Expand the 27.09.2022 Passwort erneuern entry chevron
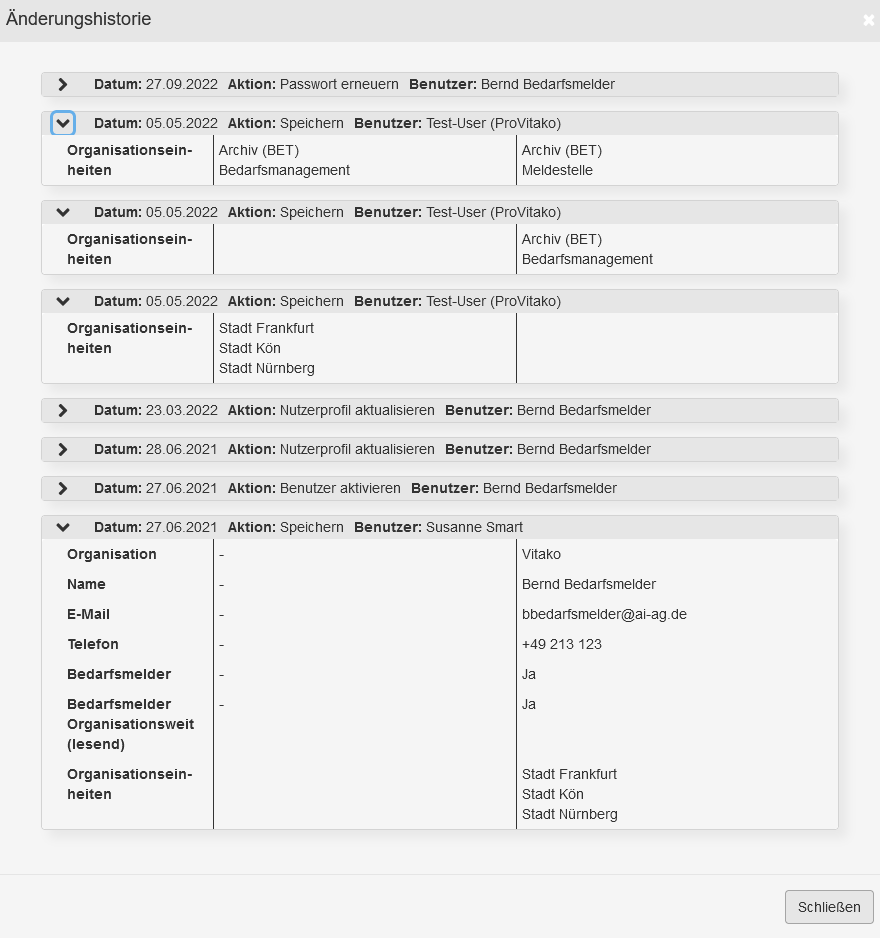Image resolution: width=880 pixels, height=938 pixels. pos(63,85)
